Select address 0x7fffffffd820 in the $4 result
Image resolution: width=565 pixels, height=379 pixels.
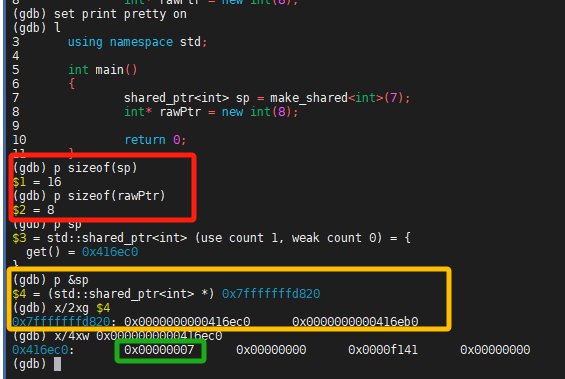(271, 294)
